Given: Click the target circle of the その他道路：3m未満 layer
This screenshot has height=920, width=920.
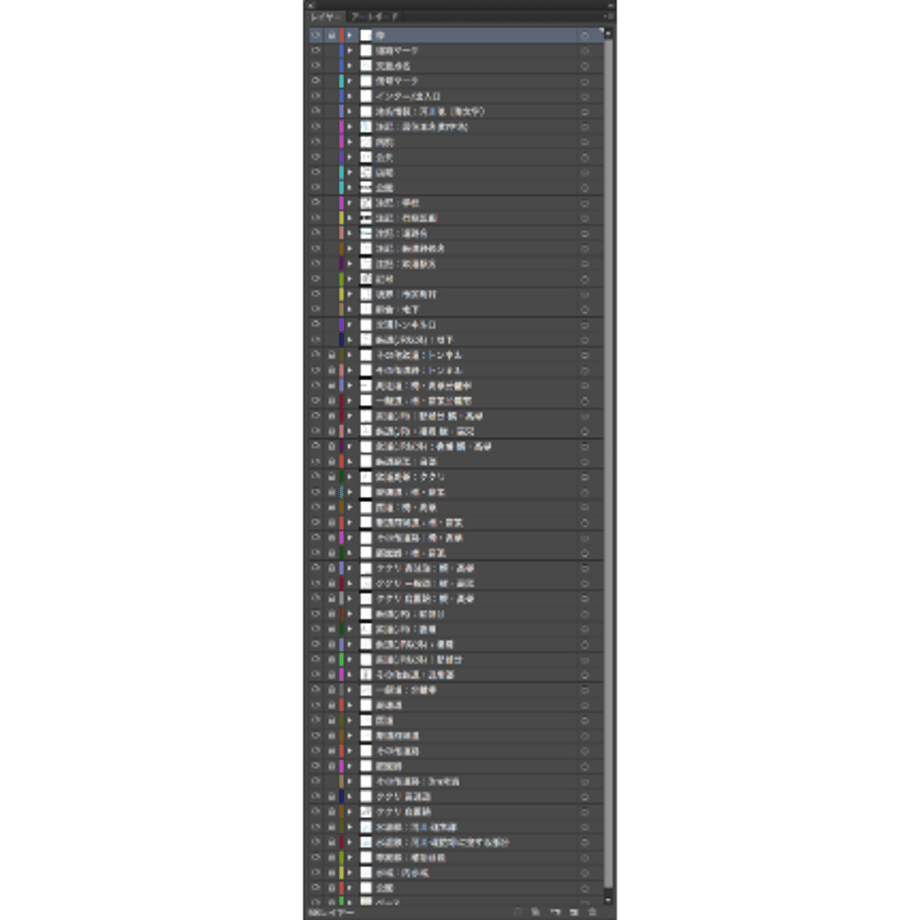Looking at the screenshot, I should (x=584, y=782).
